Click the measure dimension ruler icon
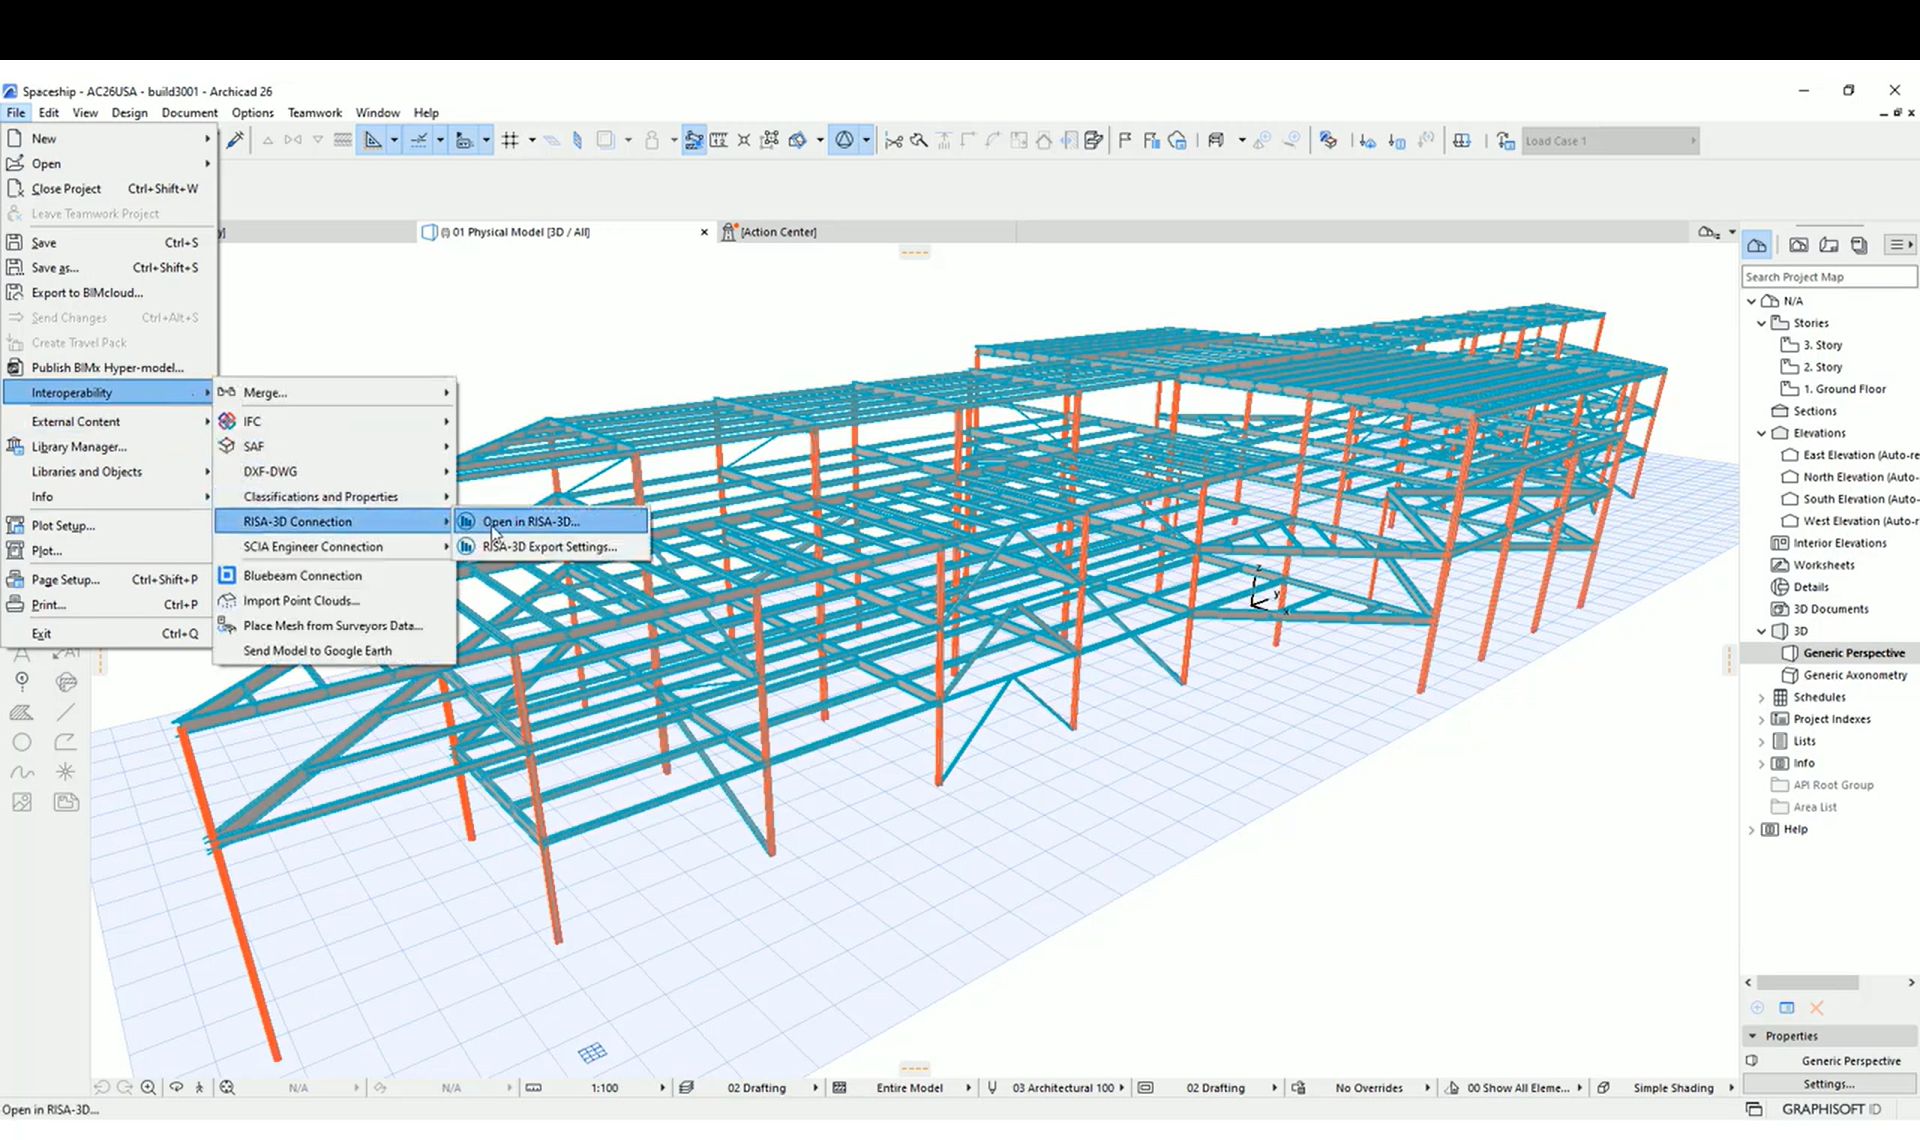The image size is (1920, 1140). [x=718, y=140]
